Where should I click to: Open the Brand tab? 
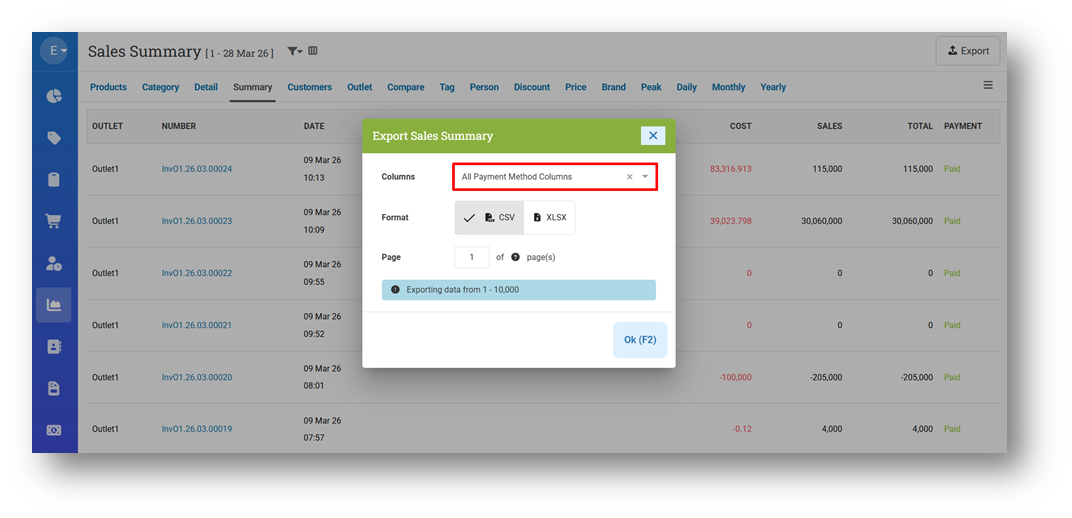click(614, 87)
